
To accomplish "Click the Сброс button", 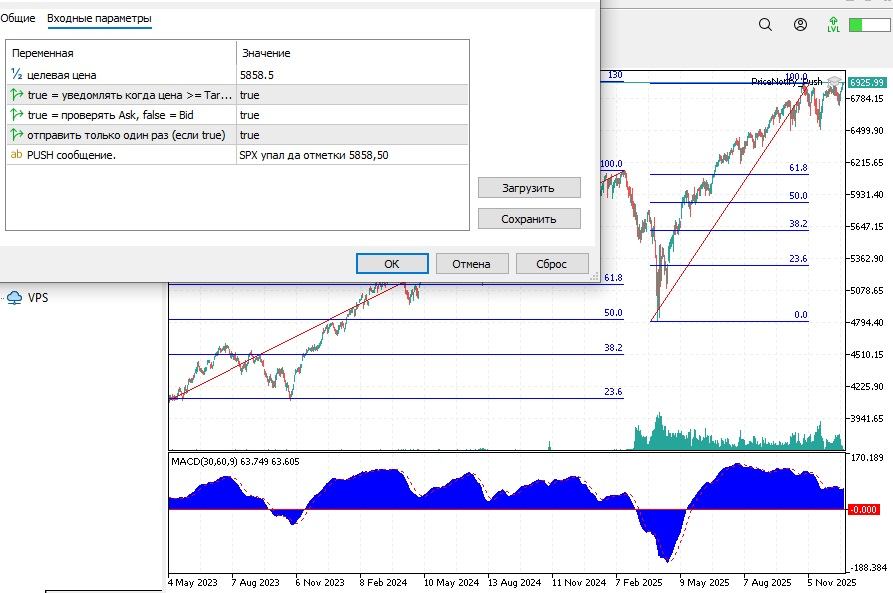I will [x=551, y=264].
